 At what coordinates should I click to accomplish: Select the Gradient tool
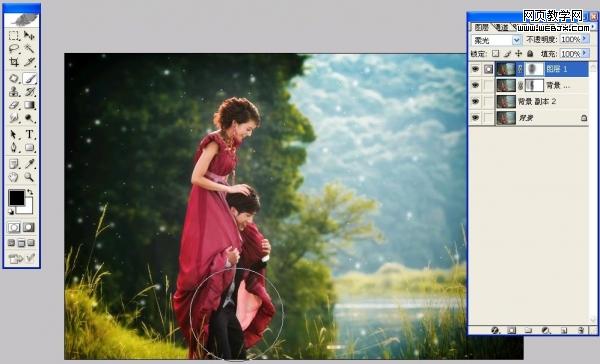(29, 104)
